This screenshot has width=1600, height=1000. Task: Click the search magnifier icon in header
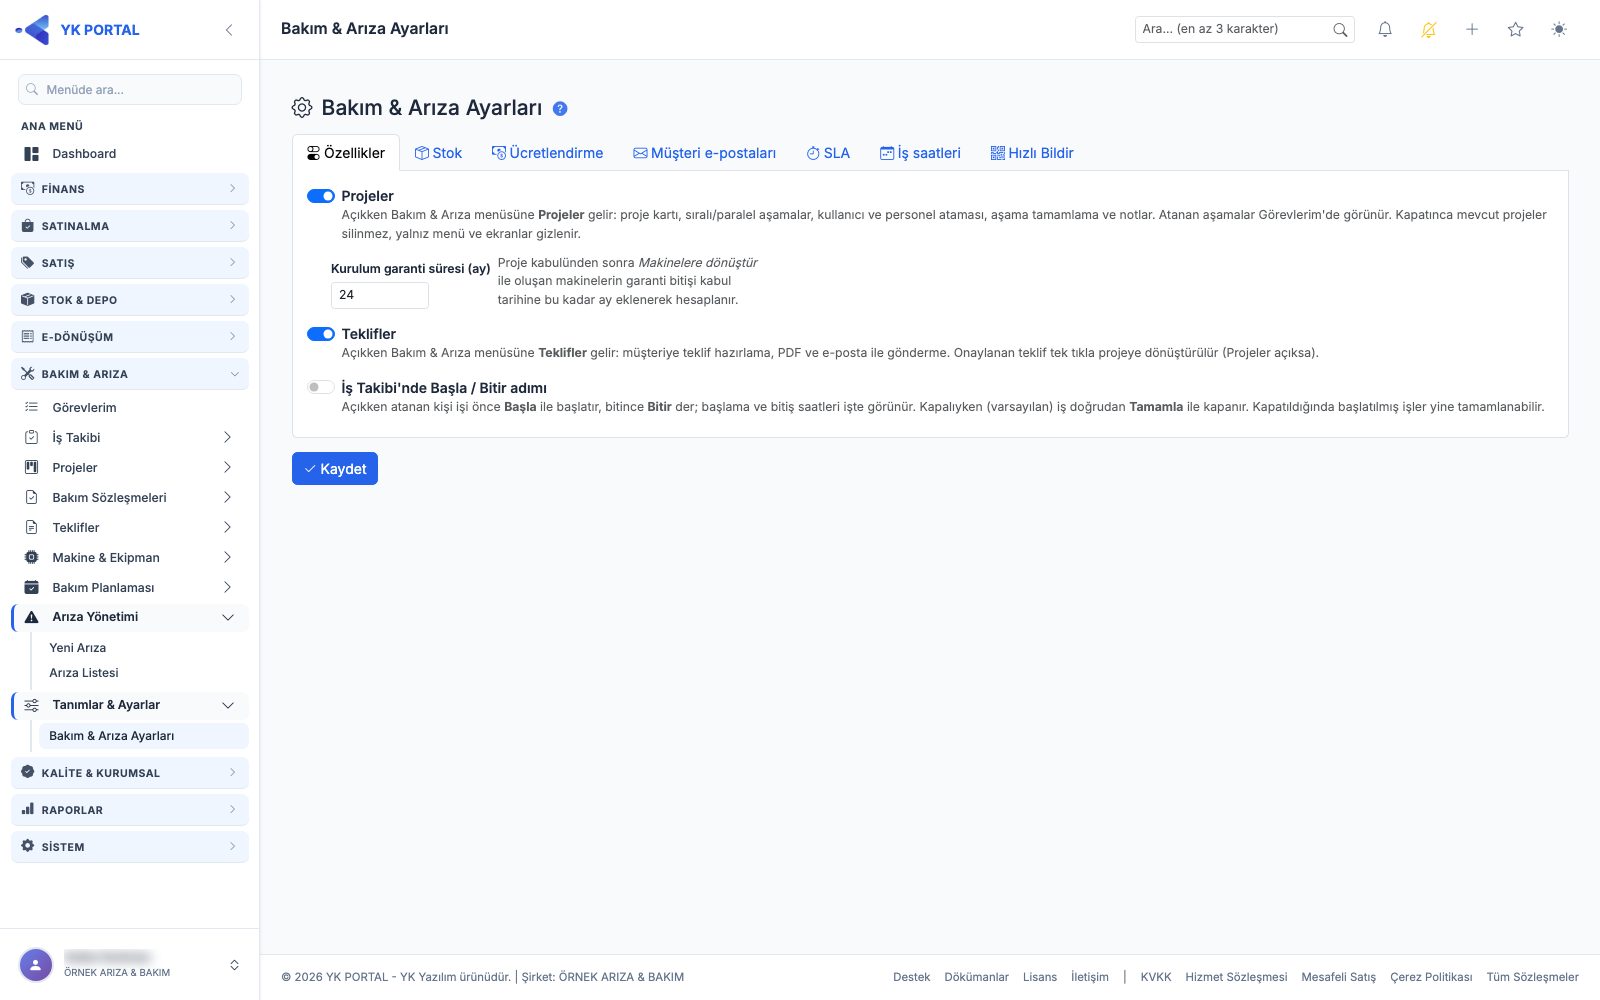pos(1340,30)
